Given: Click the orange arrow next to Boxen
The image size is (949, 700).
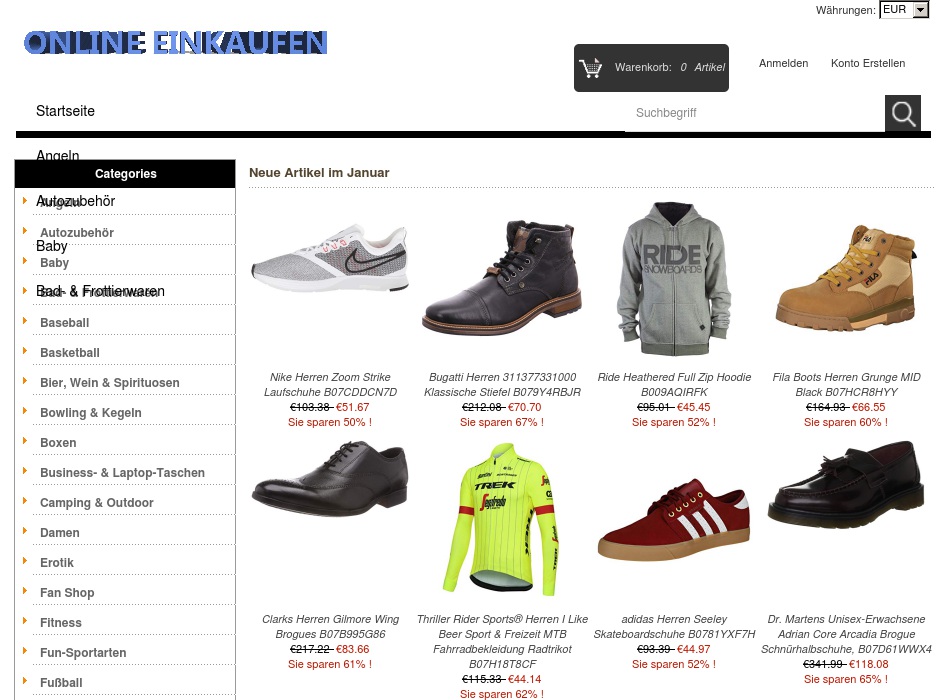Looking at the screenshot, I should tap(25, 440).
